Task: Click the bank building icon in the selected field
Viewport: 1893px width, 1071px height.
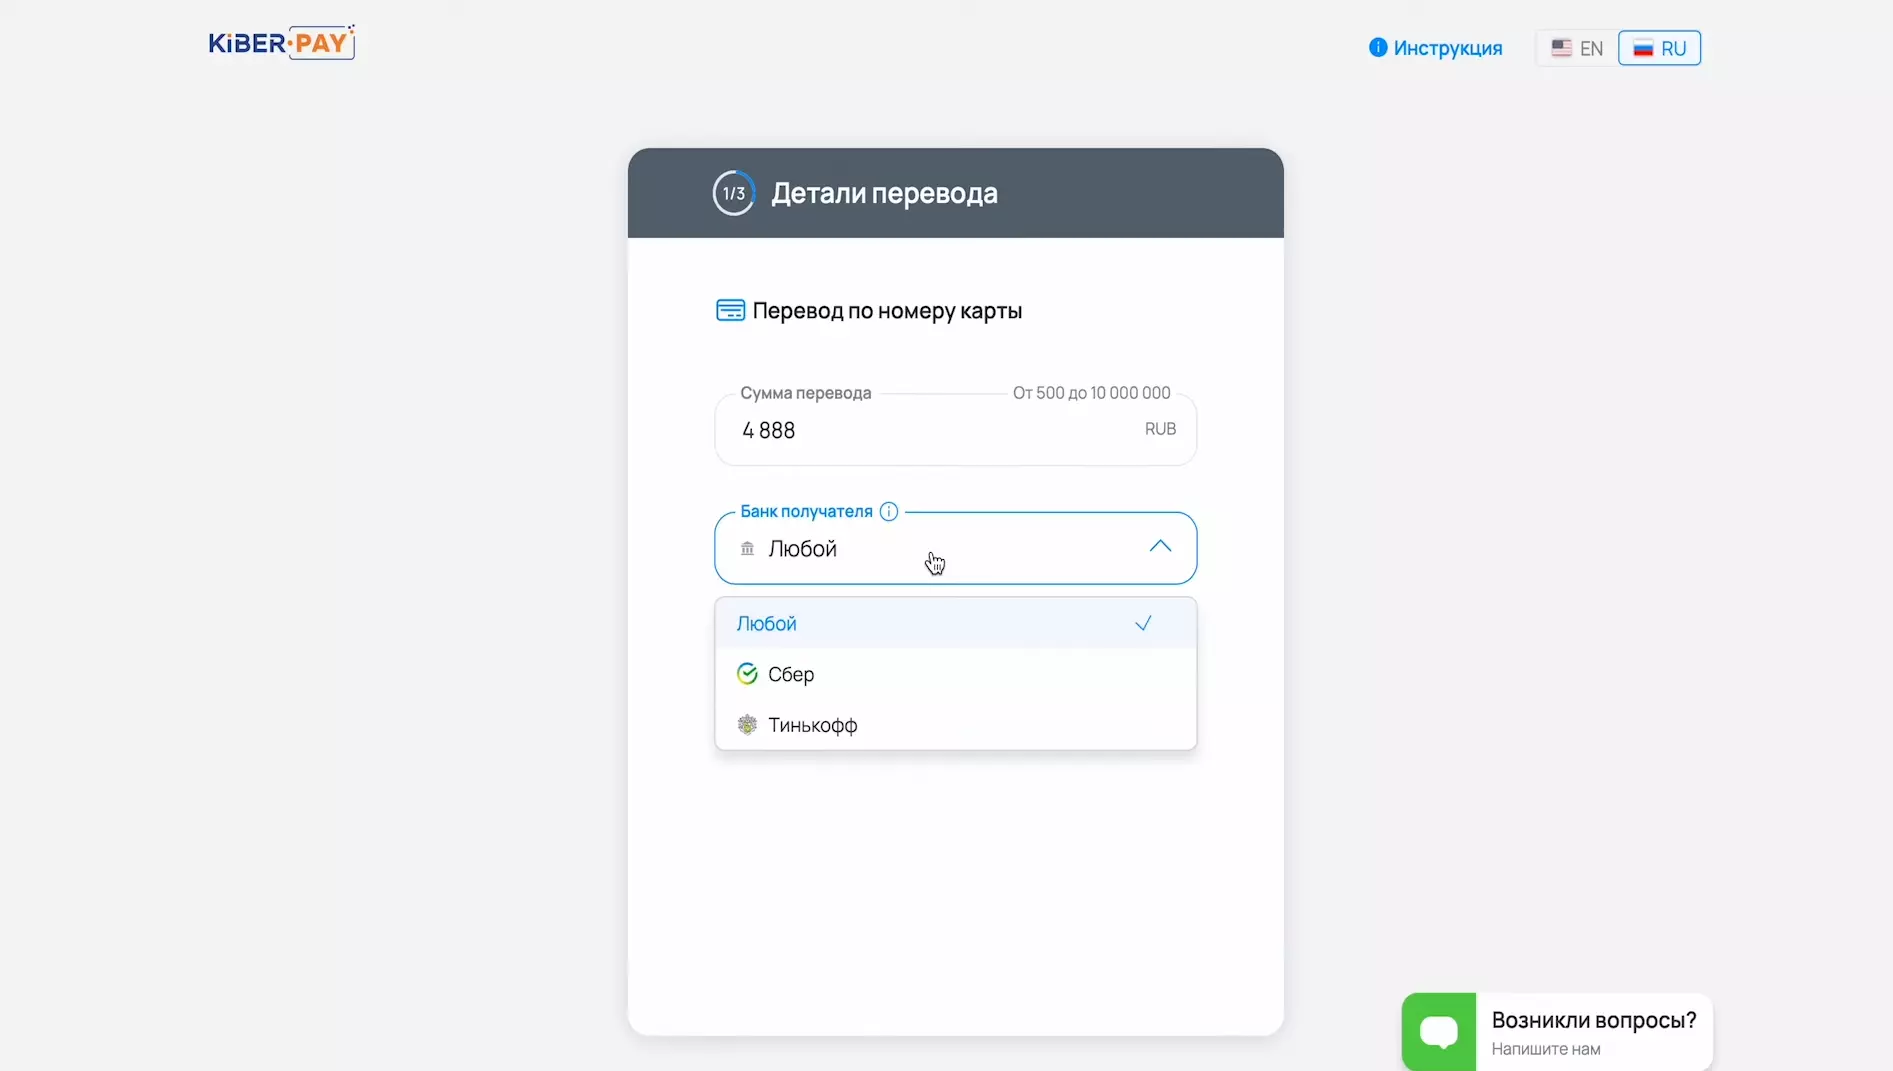Action: click(x=747, y=549)
